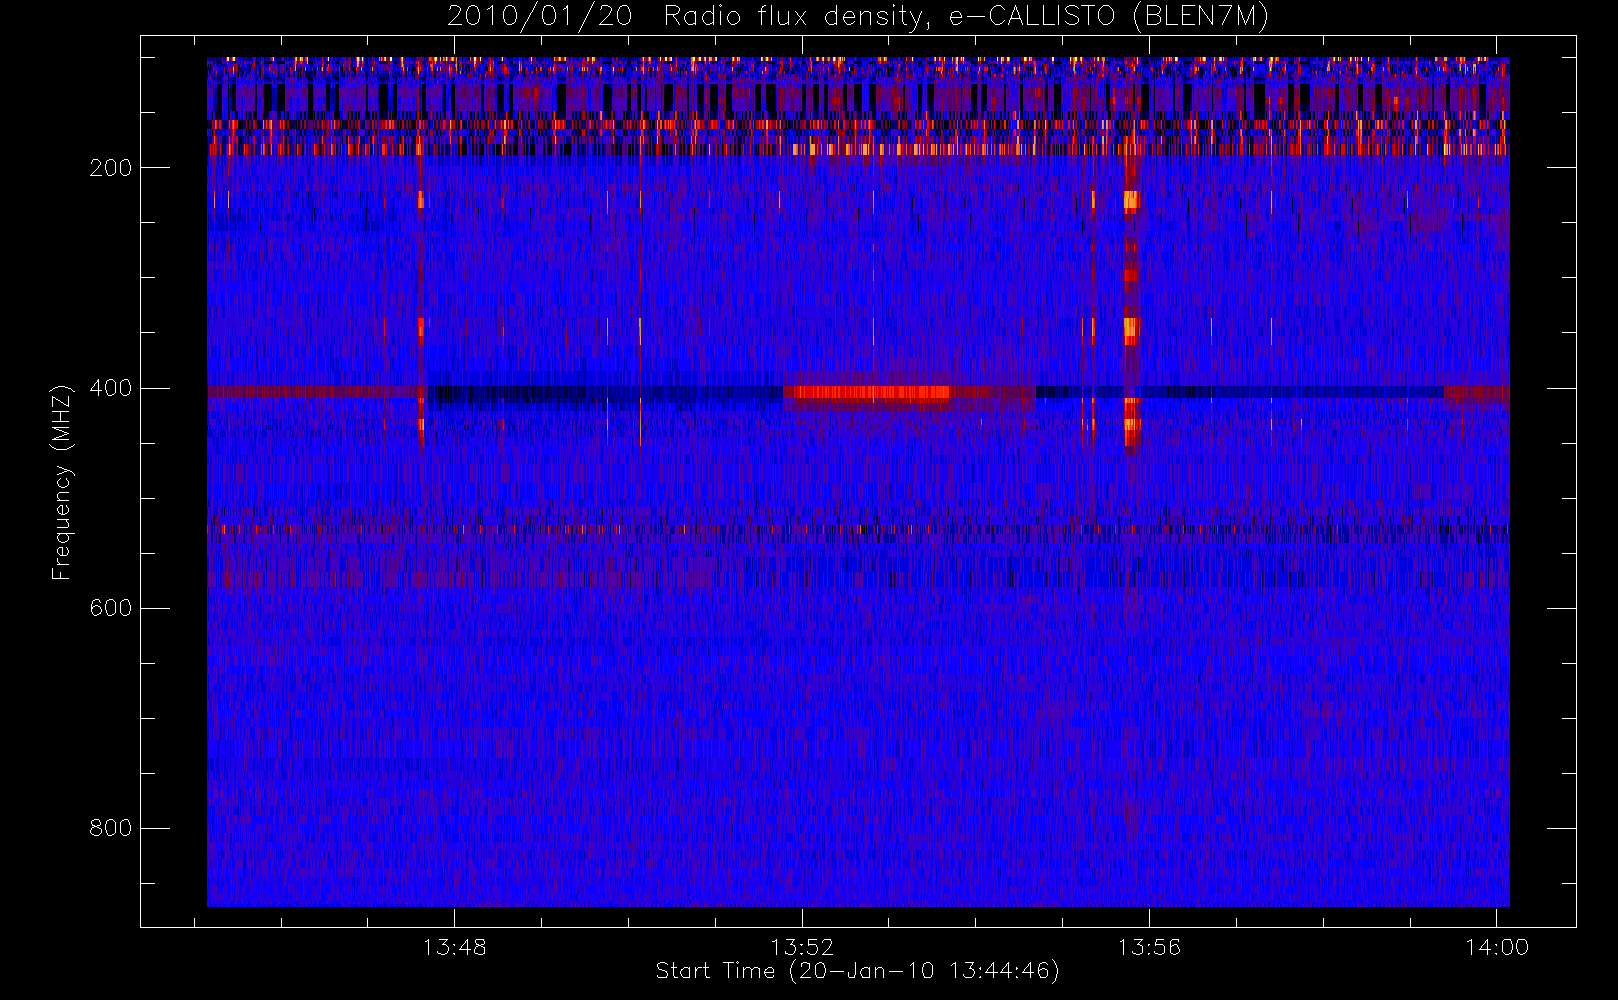
Task: Click the 13:52 time tick label
Action: [802, 947]
